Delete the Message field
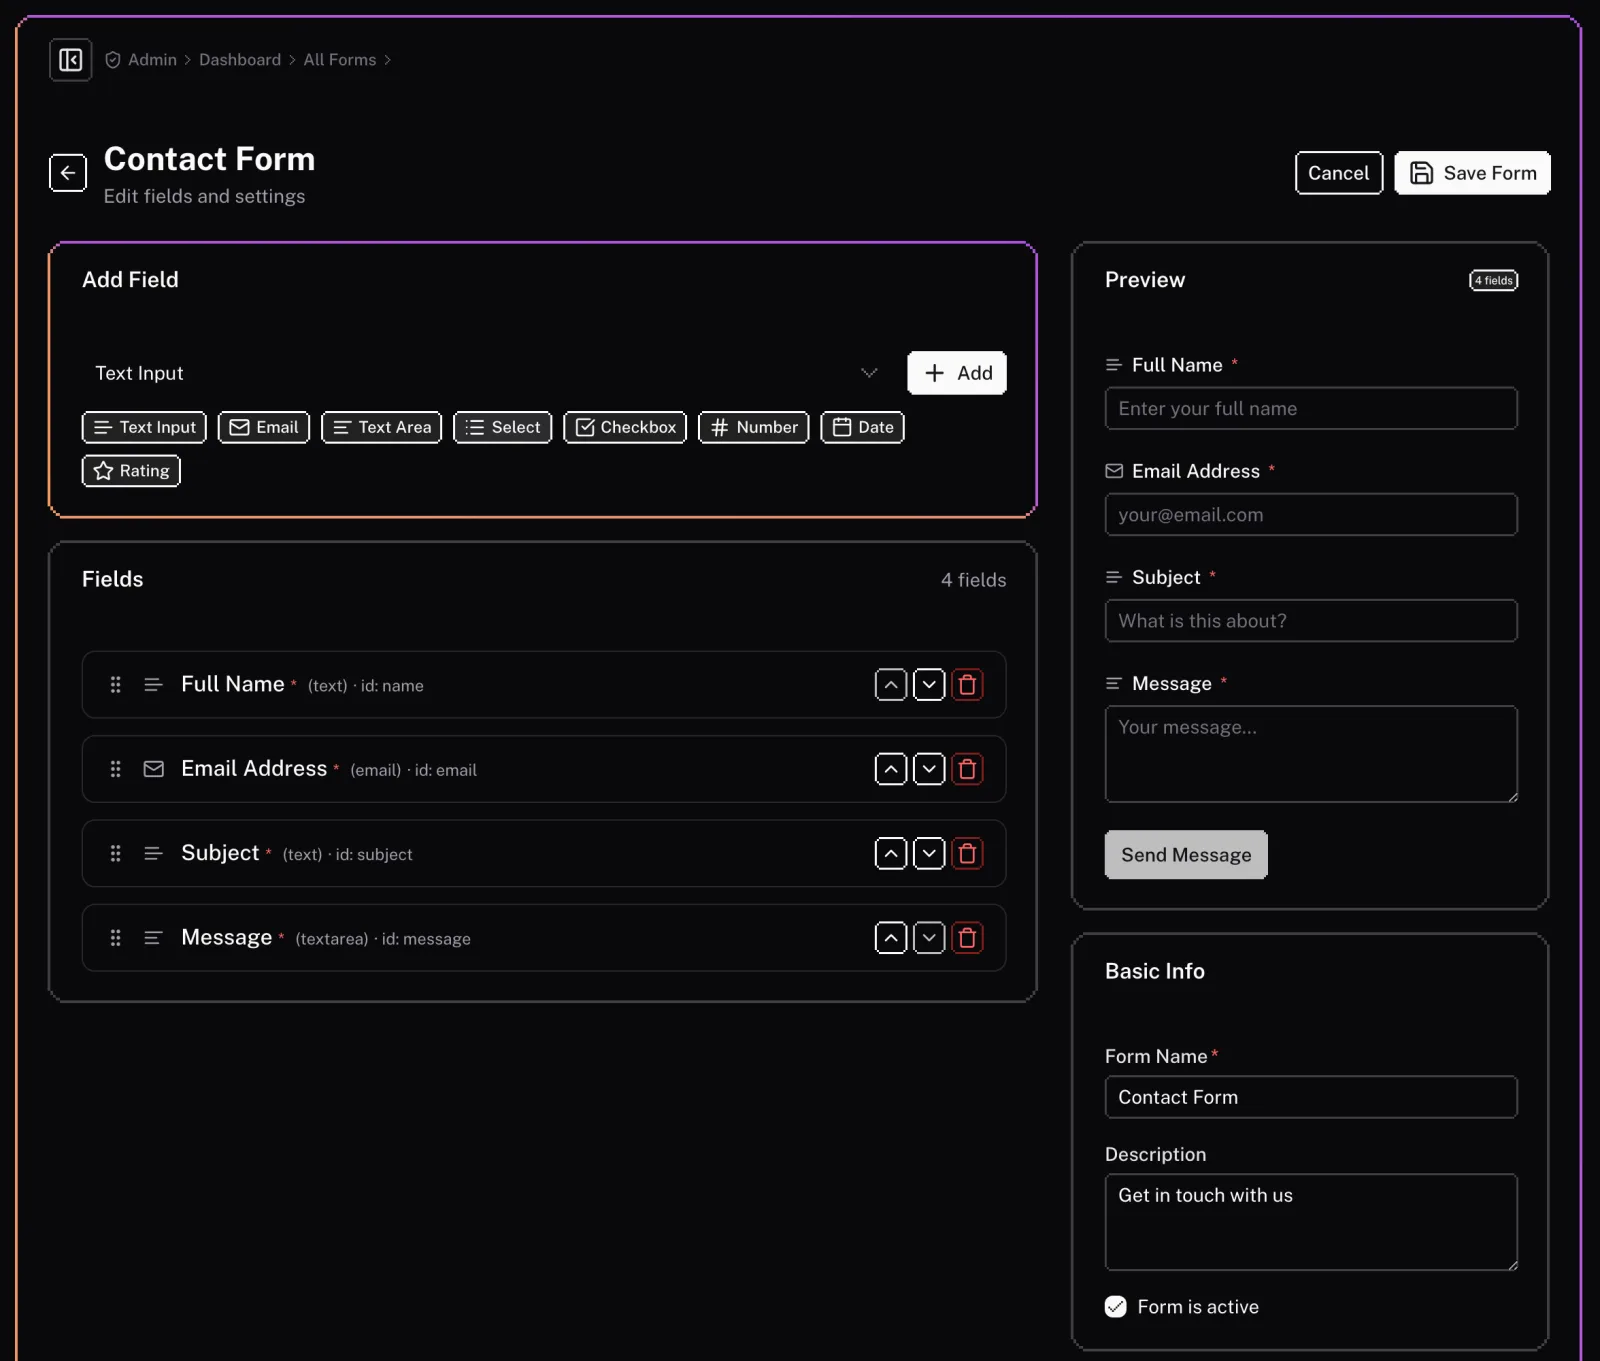Viewport: 1600px width, 1361px height. coord(967,938)
